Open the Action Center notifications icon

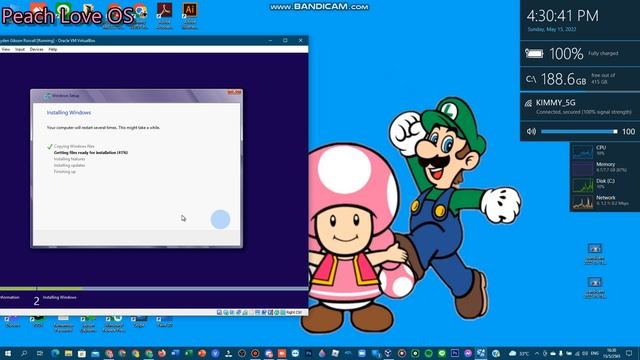point(629,353)
